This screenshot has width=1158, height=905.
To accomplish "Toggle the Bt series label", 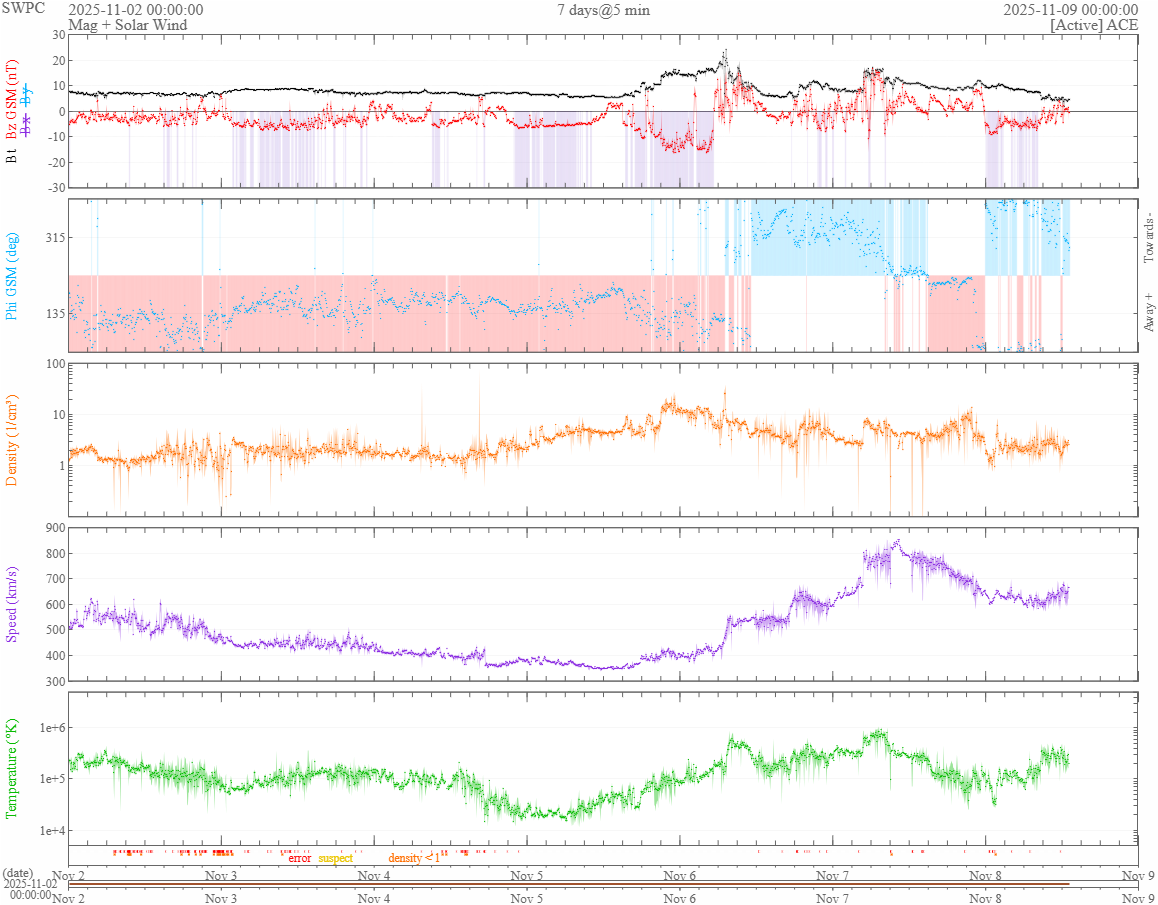I will pyautogui.click(x=12, y=155).
